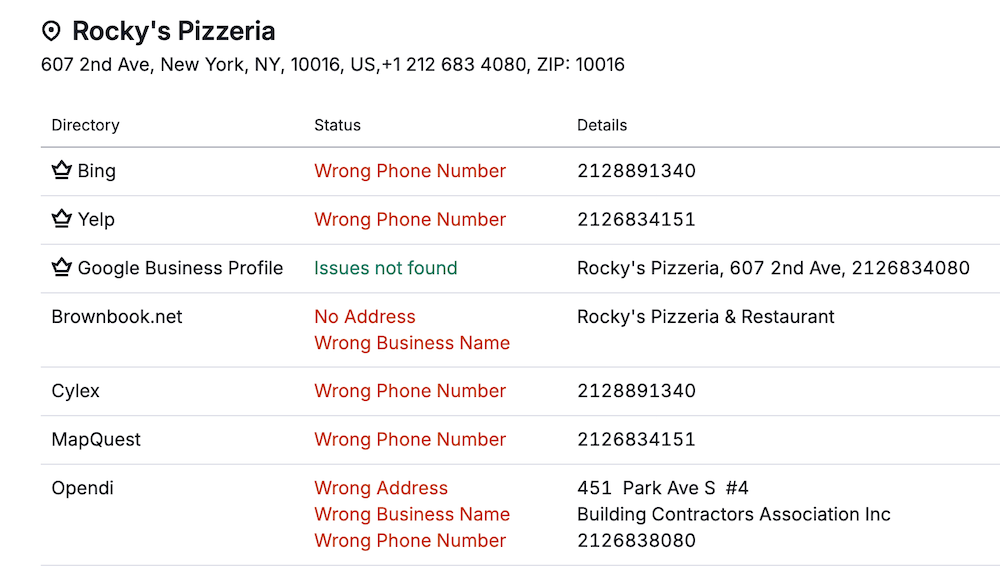
Task: Open the Yelp directory listing
Action: click(x=96, y=219)
